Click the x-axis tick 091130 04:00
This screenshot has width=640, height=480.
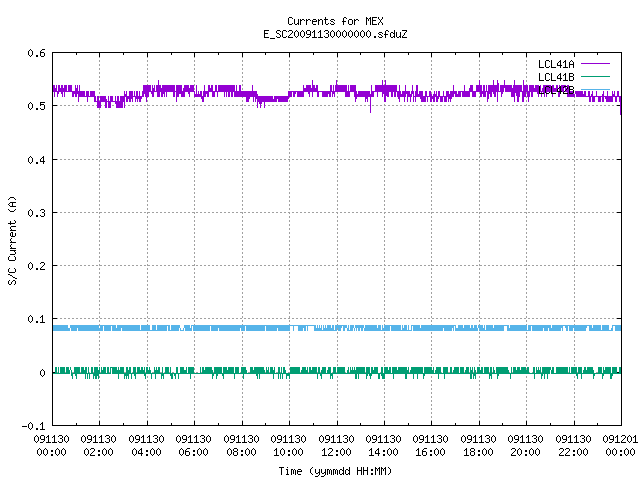pyautogui.click(x=146, y=446)
